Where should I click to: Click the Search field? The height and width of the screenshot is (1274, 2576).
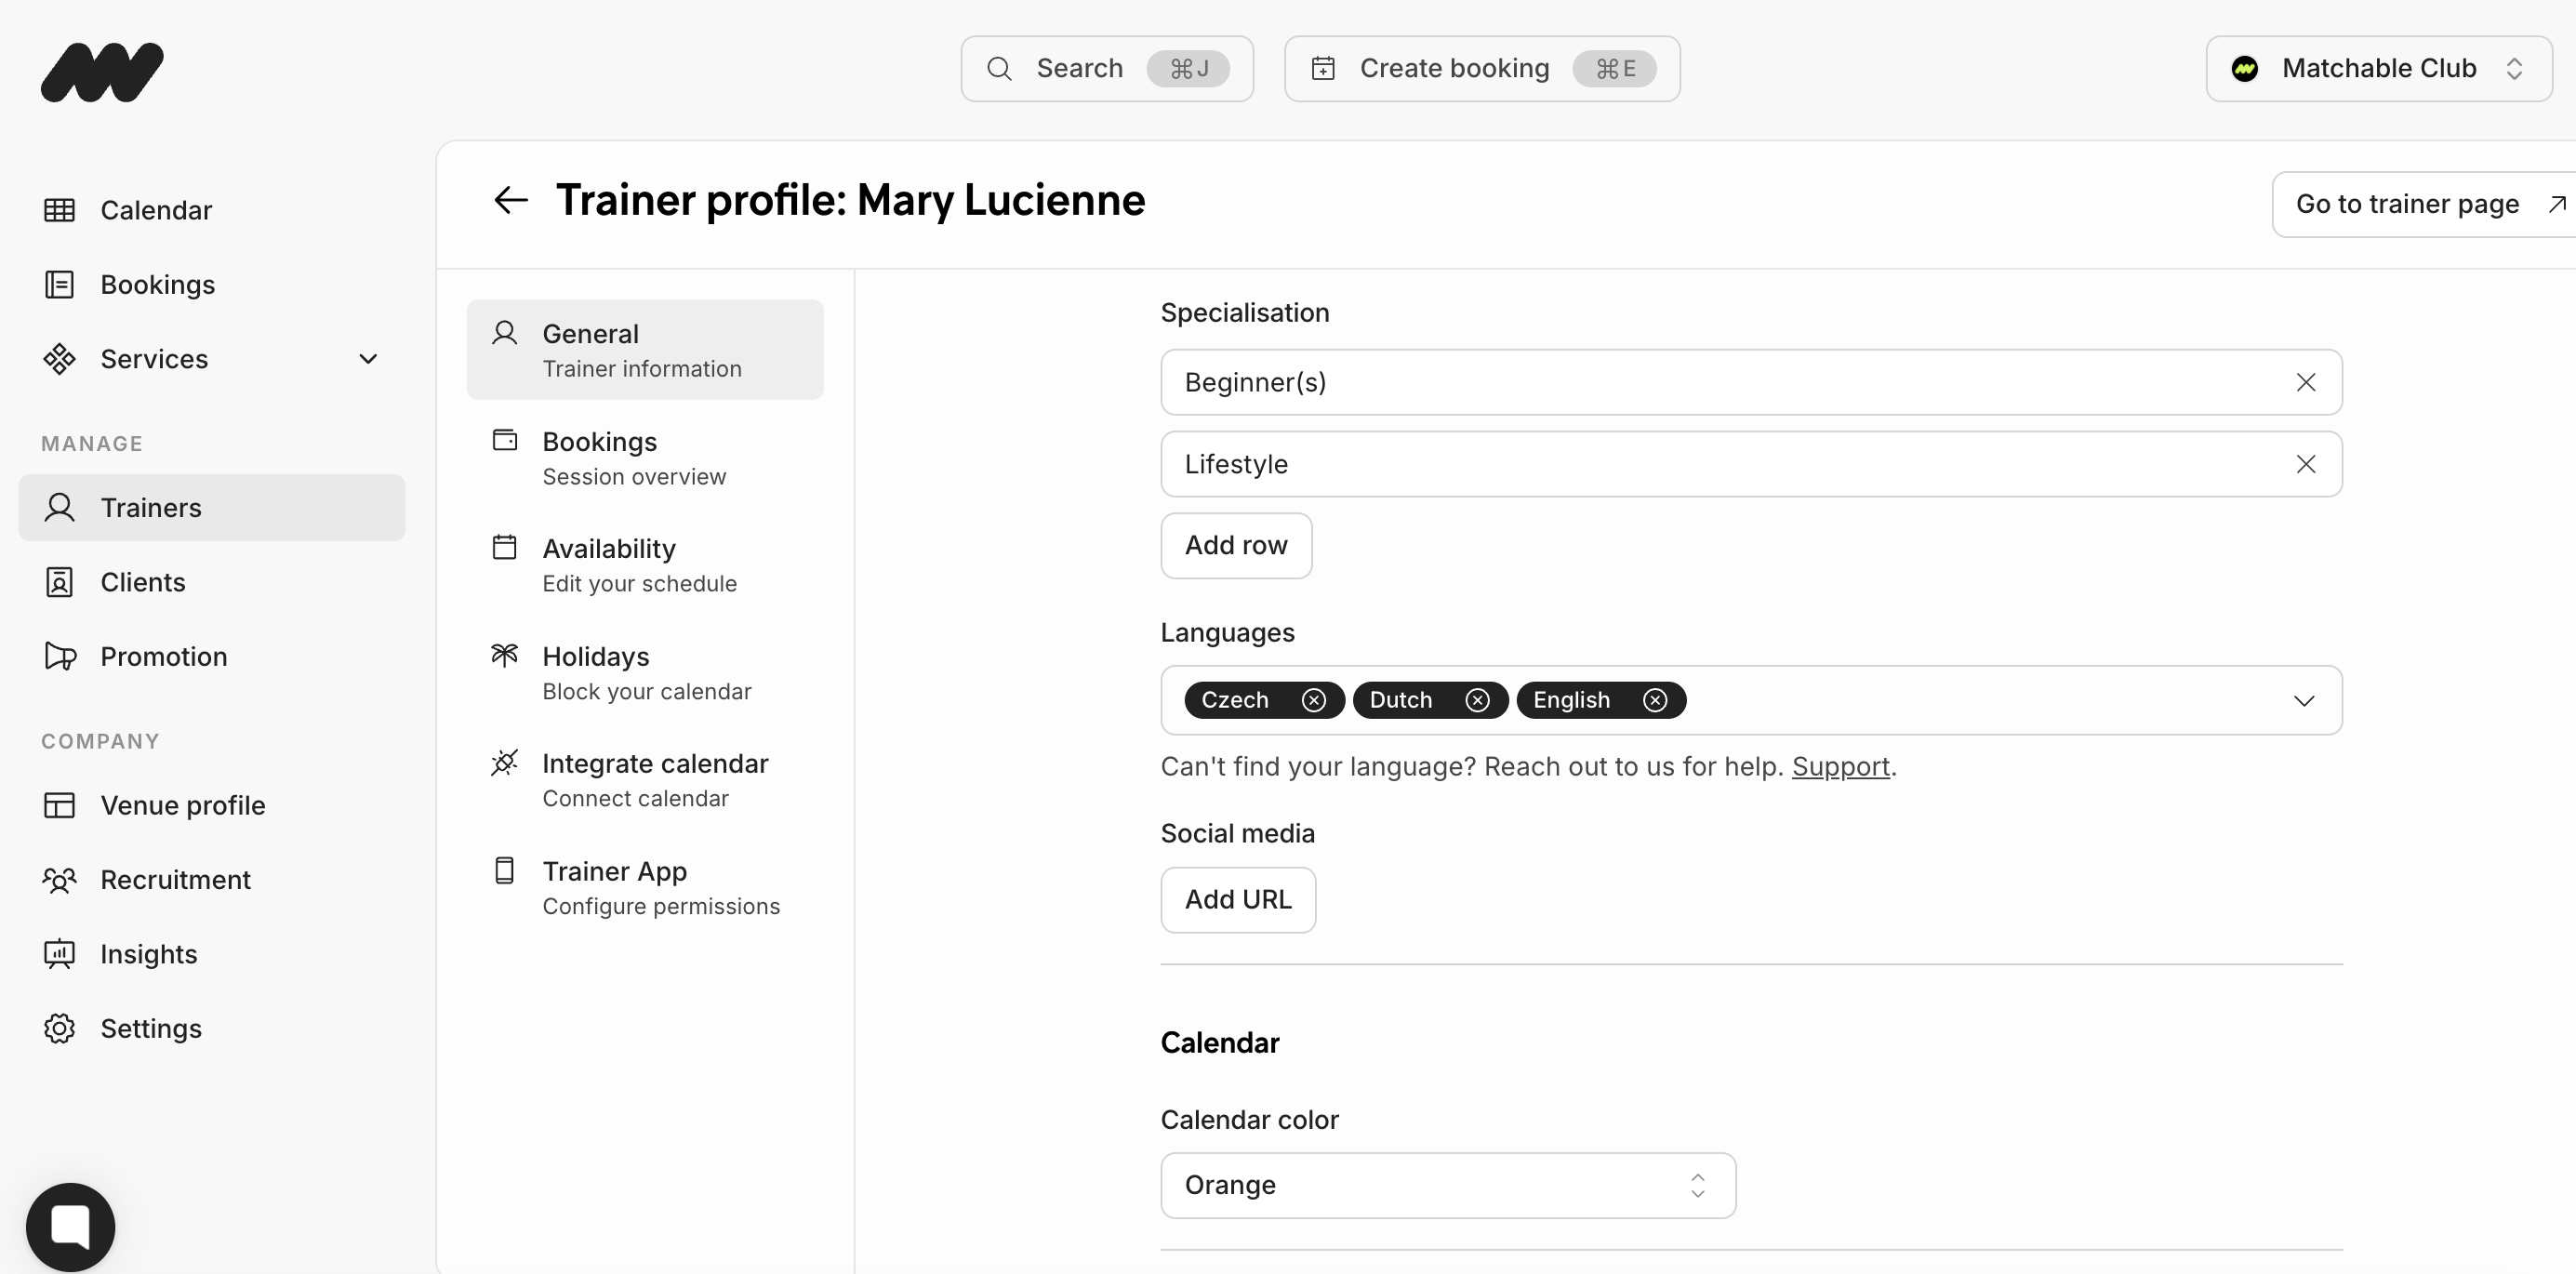pos(1106,69)
